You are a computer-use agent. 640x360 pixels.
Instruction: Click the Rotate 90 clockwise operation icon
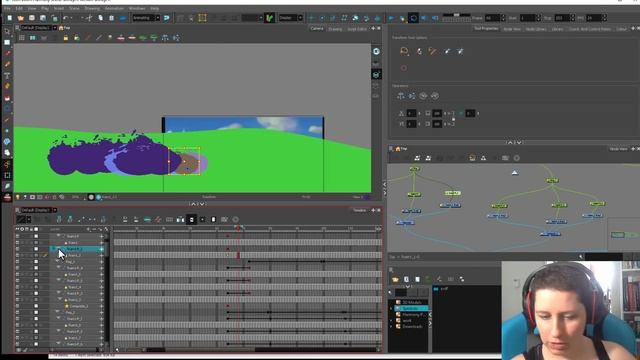point(423,96)
